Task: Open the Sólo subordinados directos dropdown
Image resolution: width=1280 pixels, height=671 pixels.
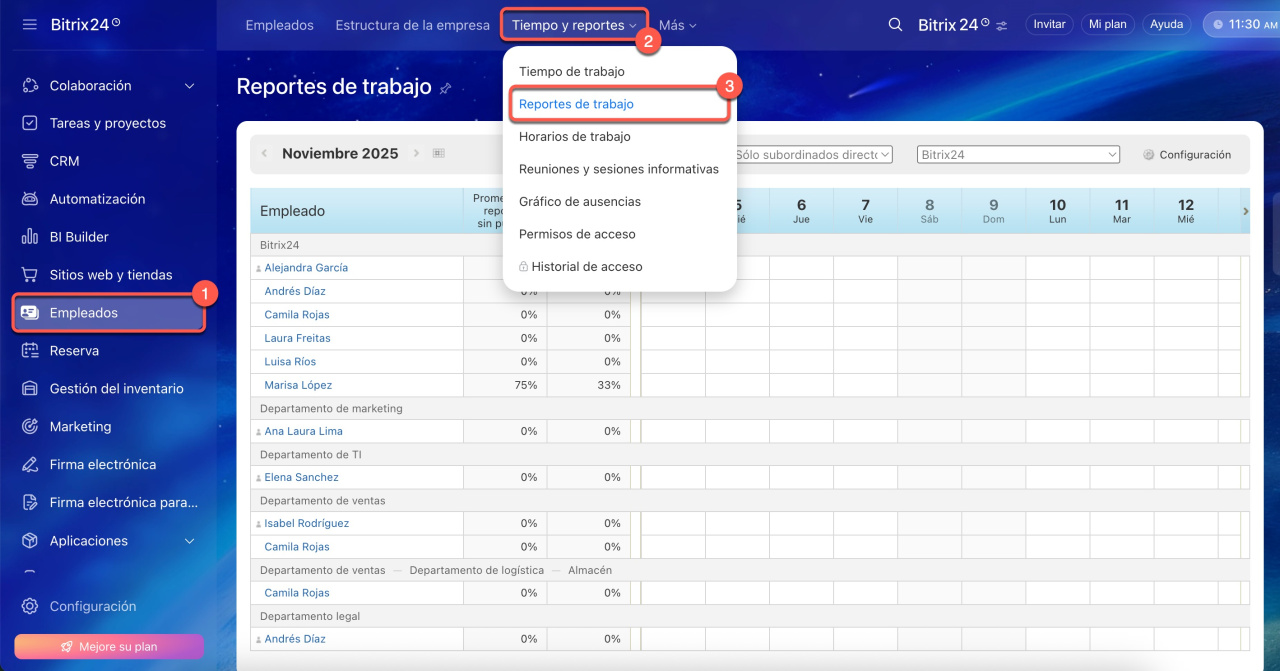Action: pyautogui.click(x=811, y=155)
